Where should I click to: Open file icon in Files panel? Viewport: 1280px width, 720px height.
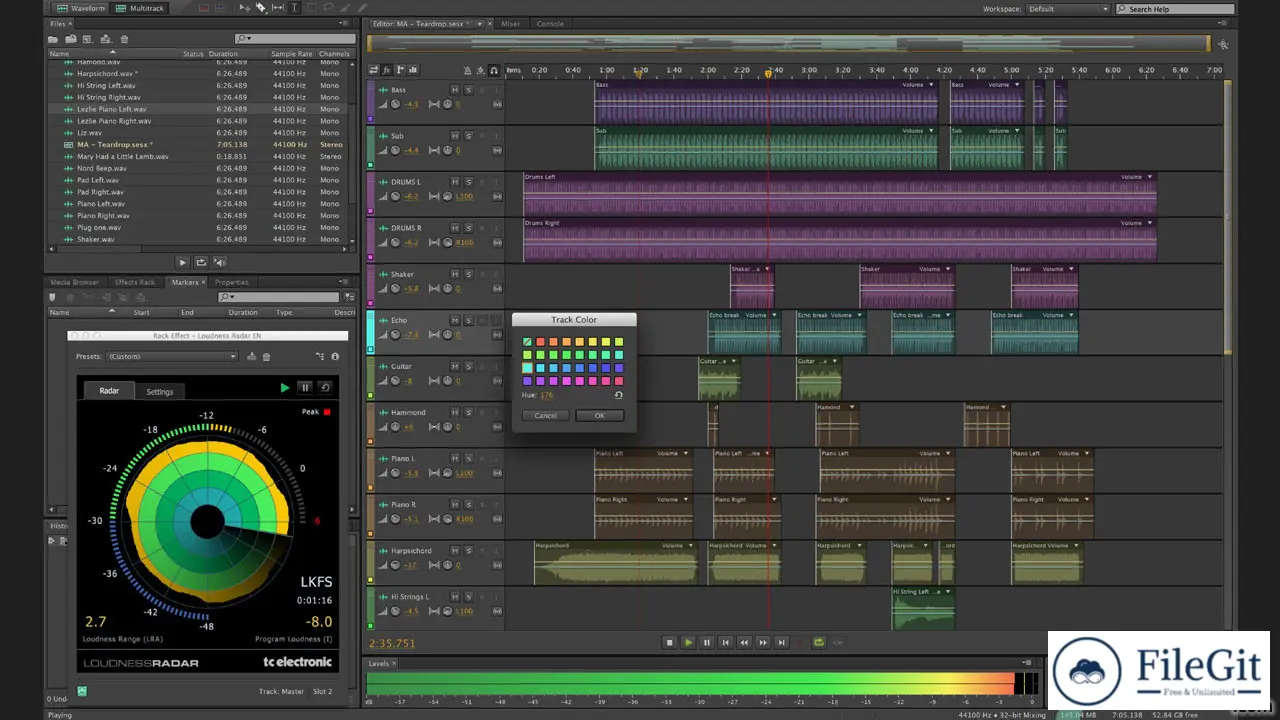tap(54, 39)
